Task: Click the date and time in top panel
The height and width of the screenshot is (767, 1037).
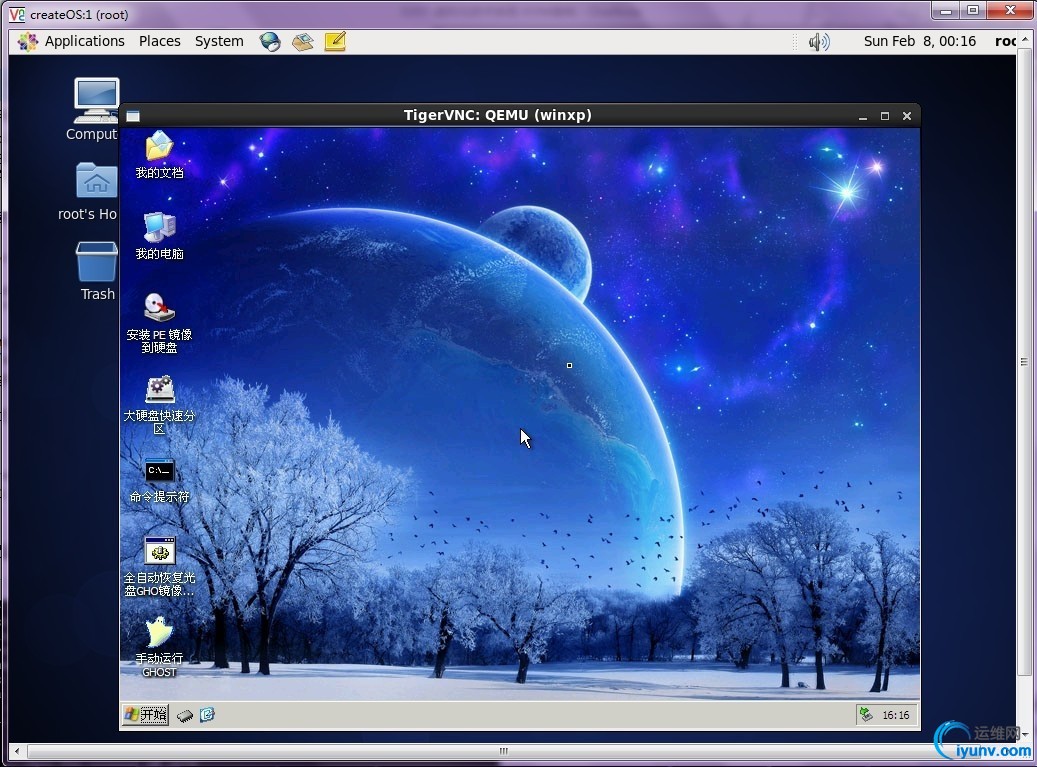Action: click(919, 41)
